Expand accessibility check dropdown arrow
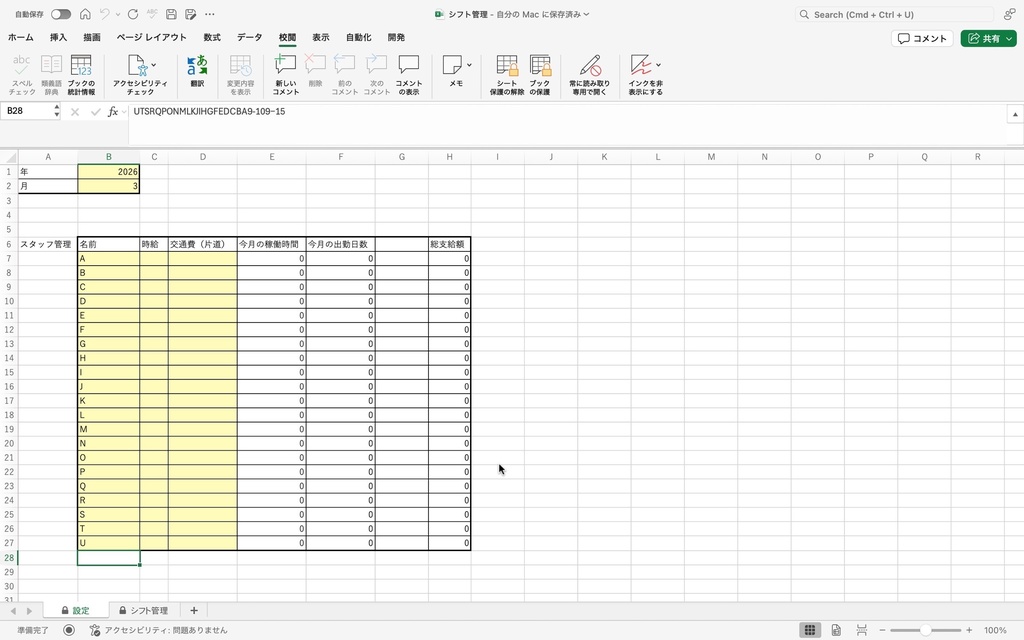The image size is (1024, 640). [153, 65]
